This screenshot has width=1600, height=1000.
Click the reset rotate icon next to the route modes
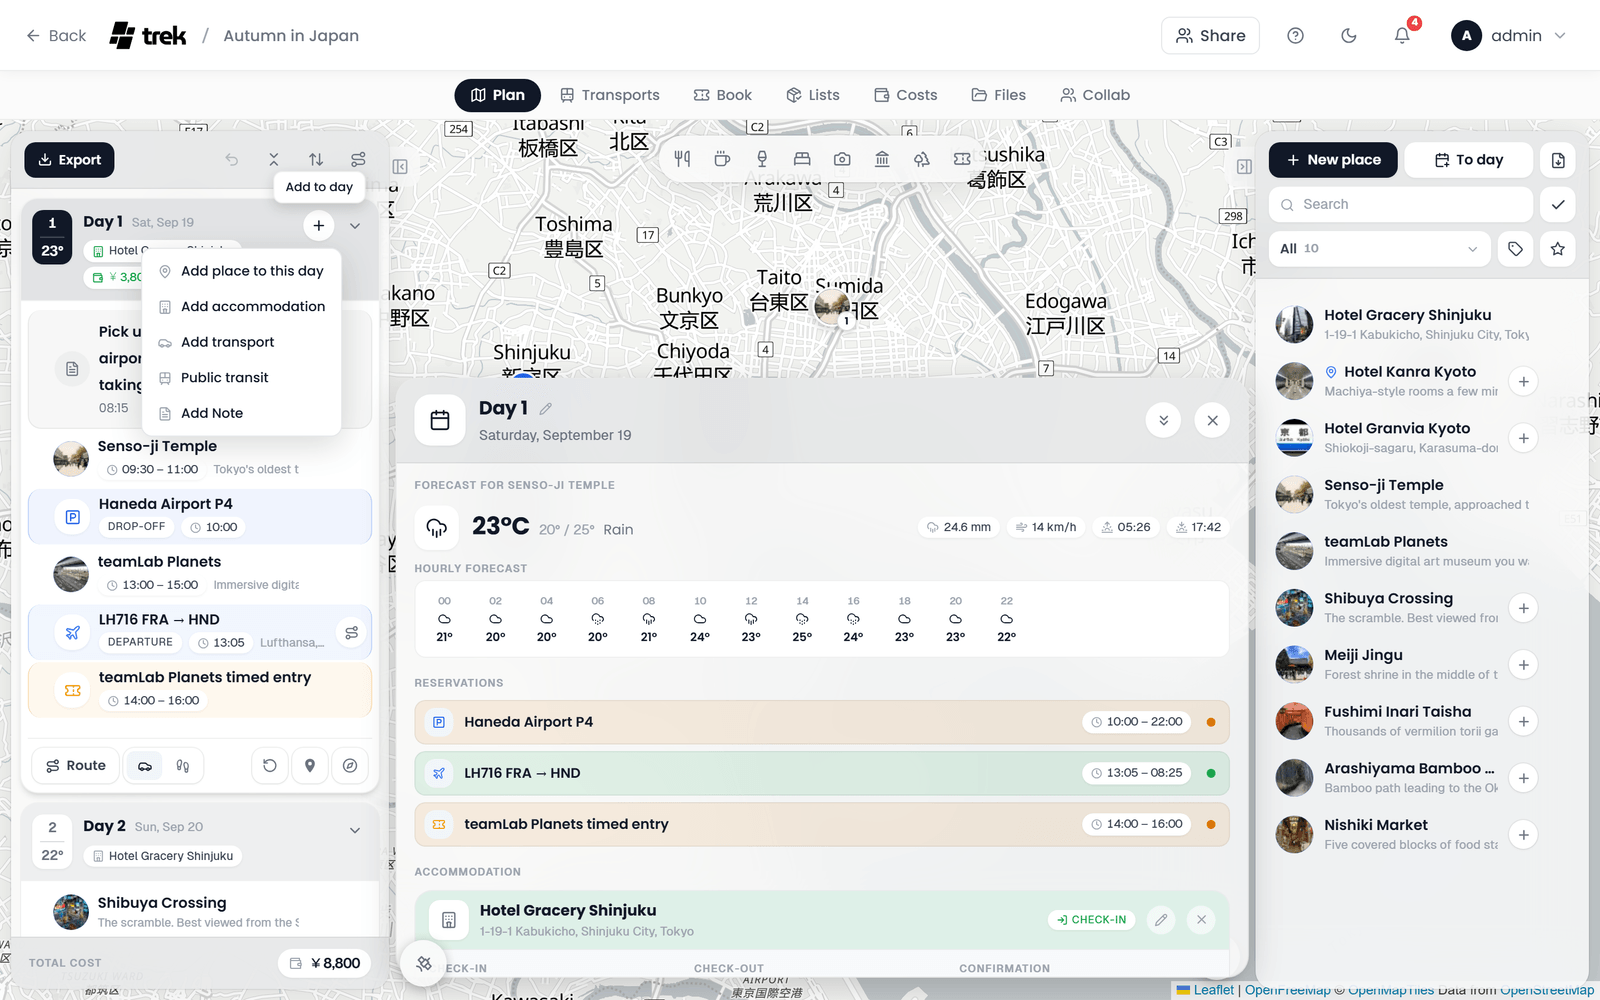pos(270,766)
